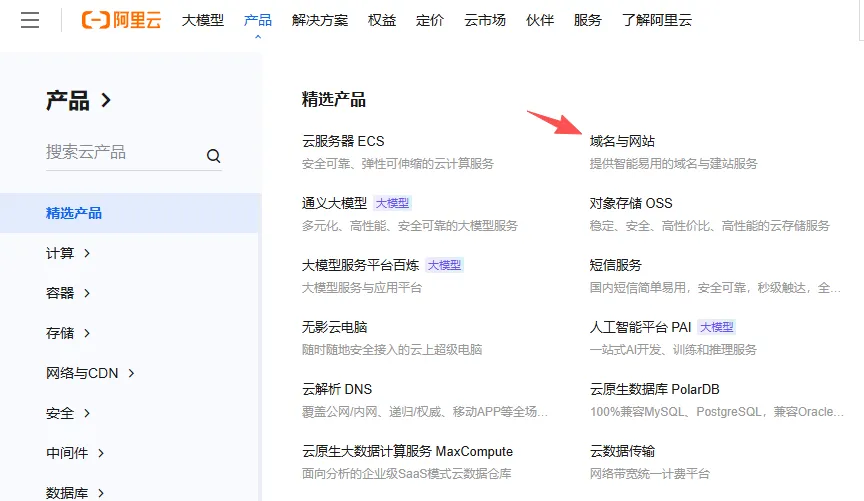Open the 了解阿里云 top menu
The height and width of the screenshot is (501, 864).
click(x=657, y=20)
